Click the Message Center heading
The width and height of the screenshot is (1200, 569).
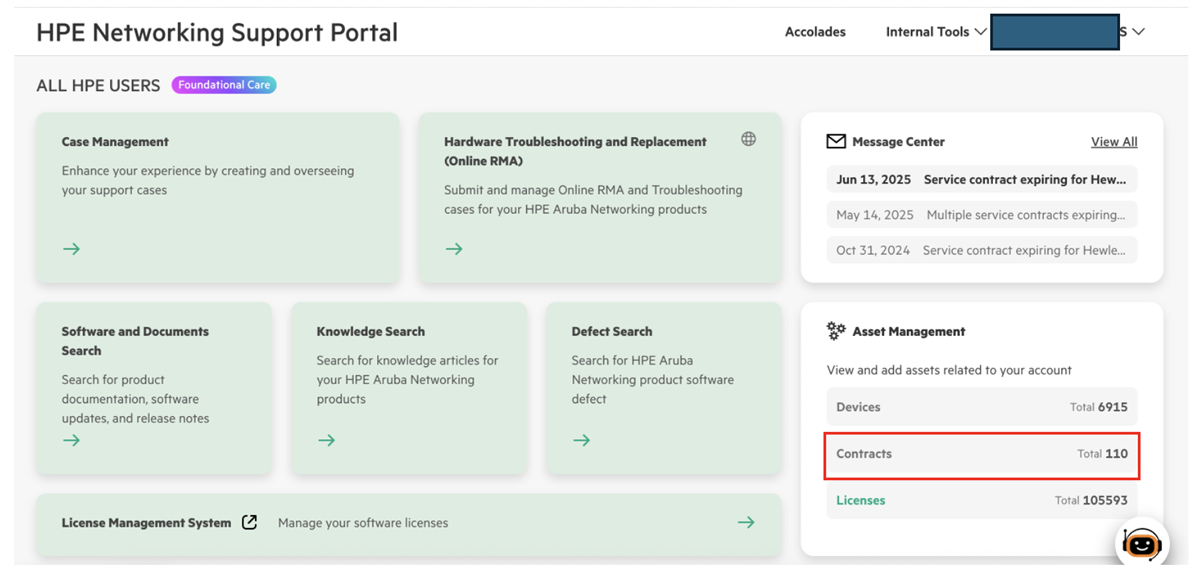pyautogui.click(x=898, y=142)
